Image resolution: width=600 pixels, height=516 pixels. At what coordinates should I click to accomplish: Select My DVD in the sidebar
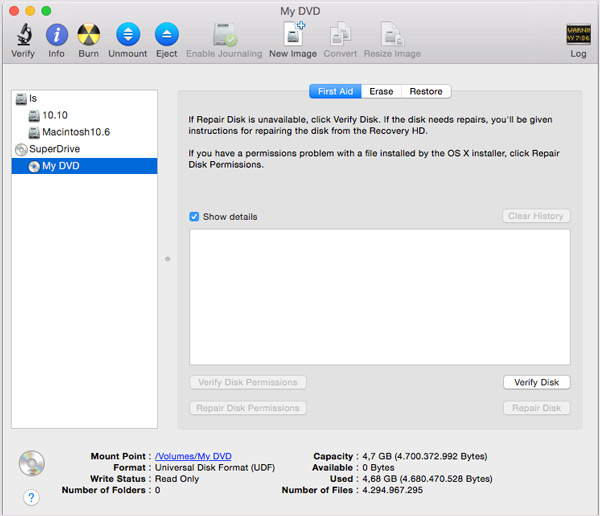point(85,166)
